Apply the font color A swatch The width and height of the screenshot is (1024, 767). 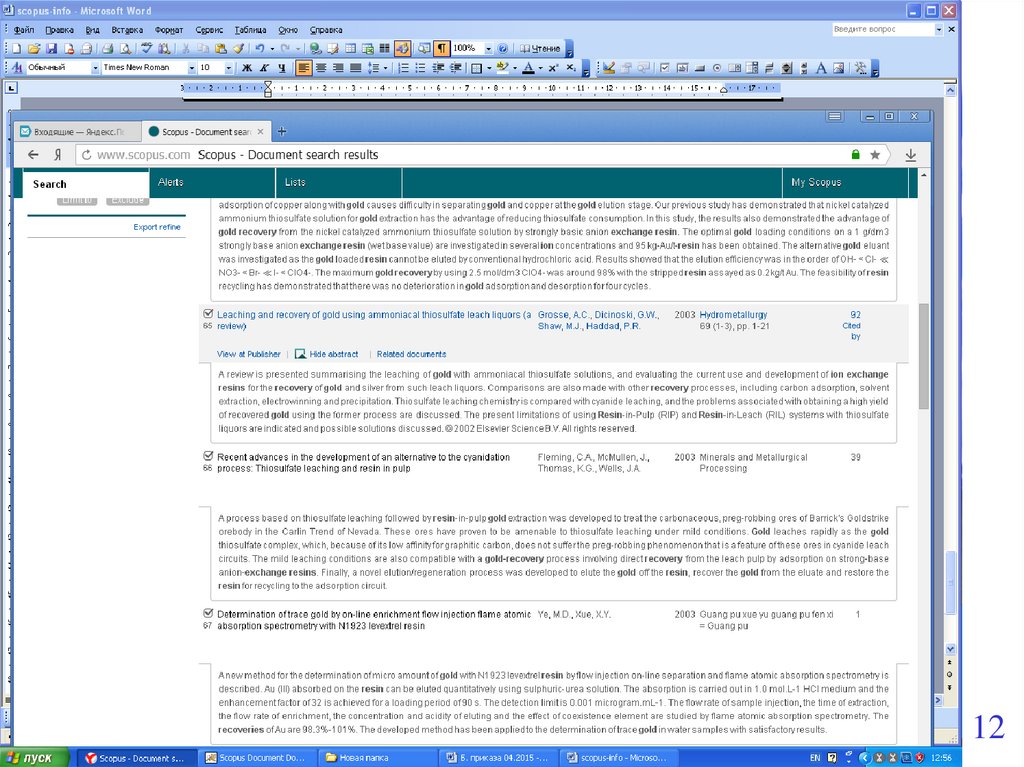[528, 67]
